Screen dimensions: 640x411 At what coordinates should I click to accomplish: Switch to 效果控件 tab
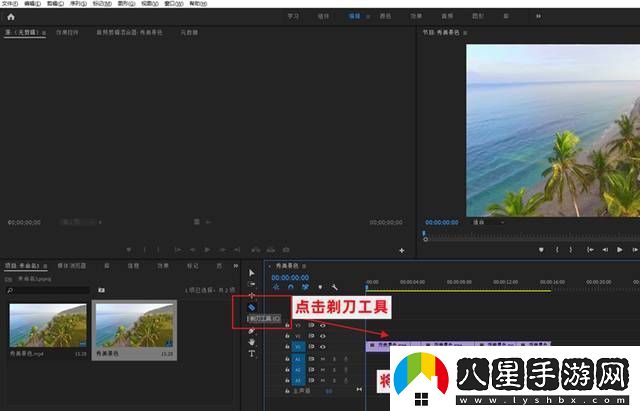(x=67, y=32)
